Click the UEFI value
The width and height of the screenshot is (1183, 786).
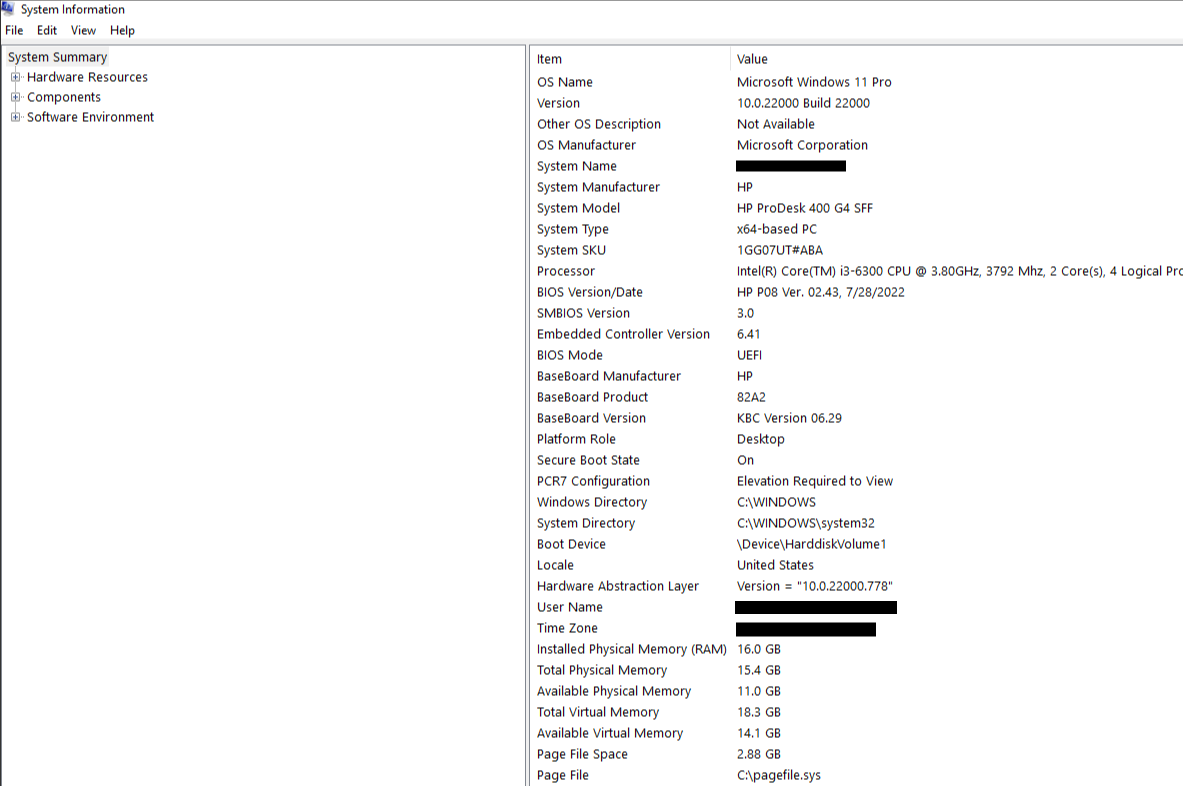coord(749,355)
